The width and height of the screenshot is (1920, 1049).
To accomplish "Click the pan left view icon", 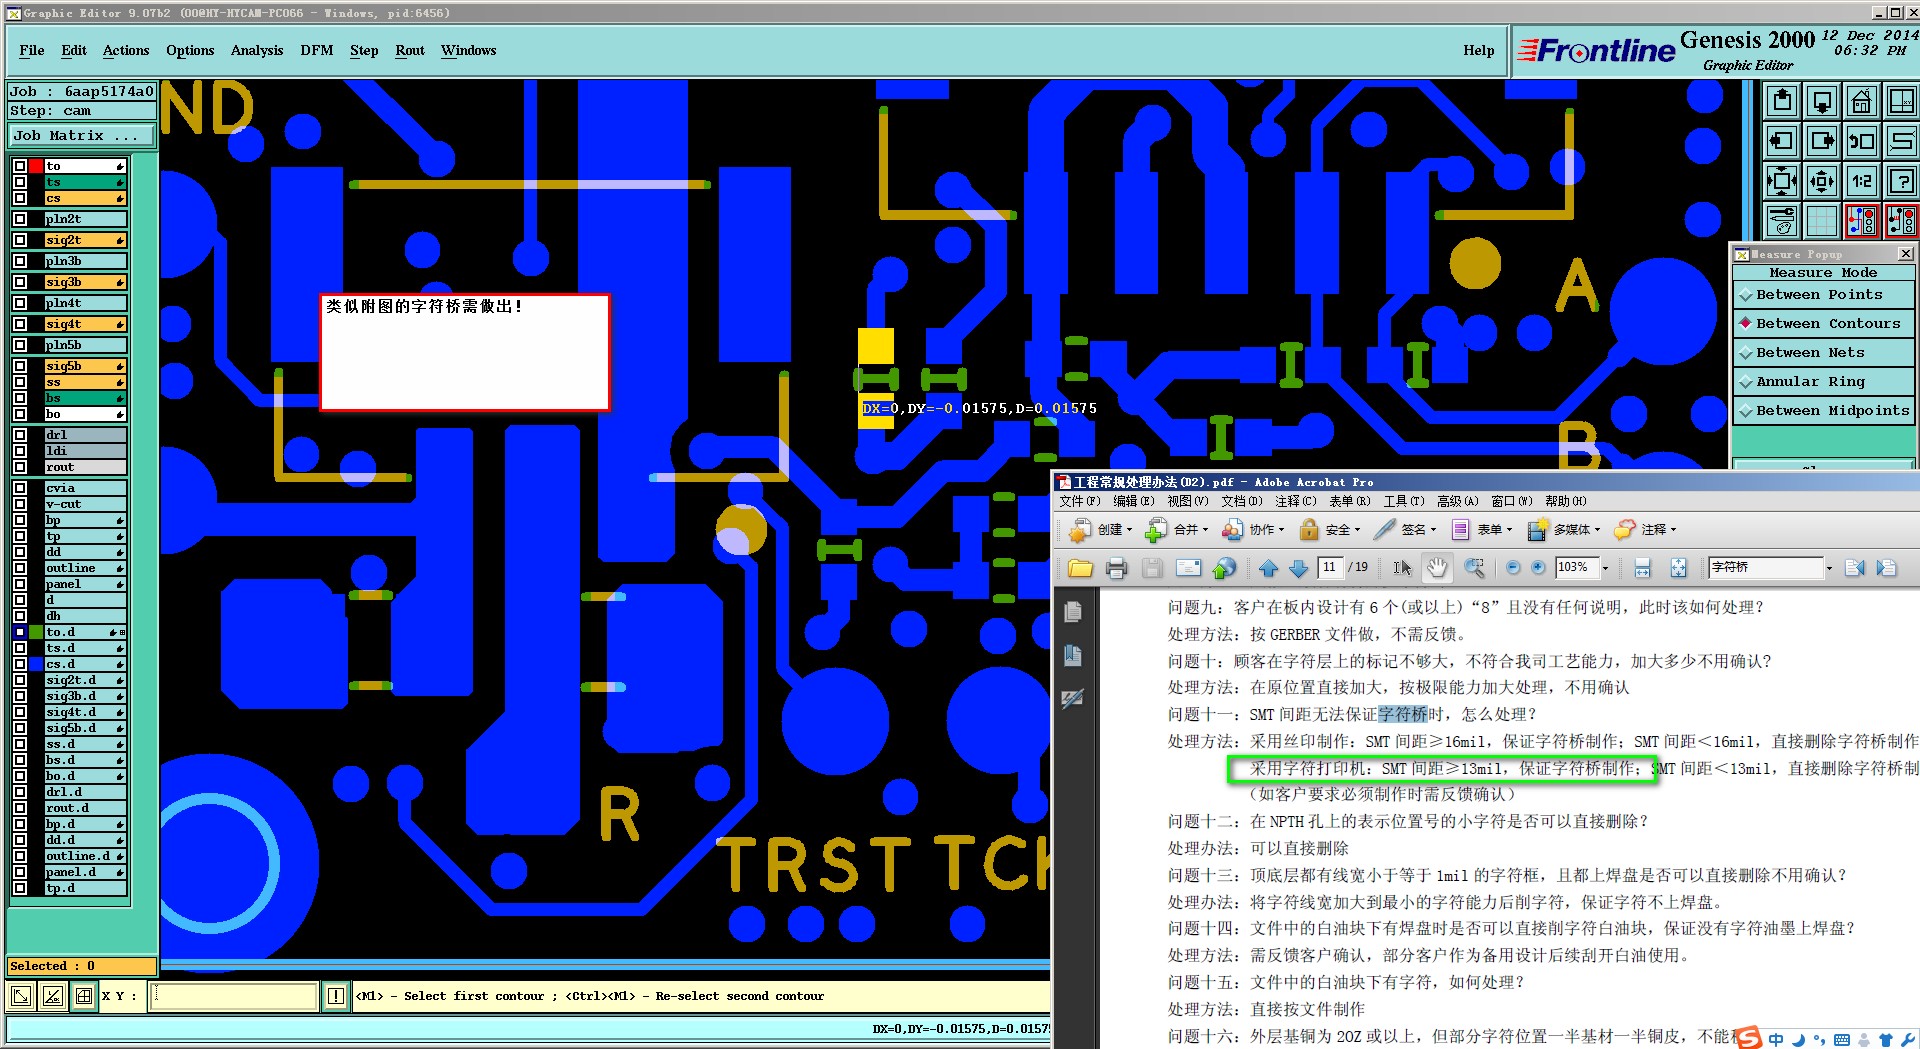I will (x=1782, y=141).
